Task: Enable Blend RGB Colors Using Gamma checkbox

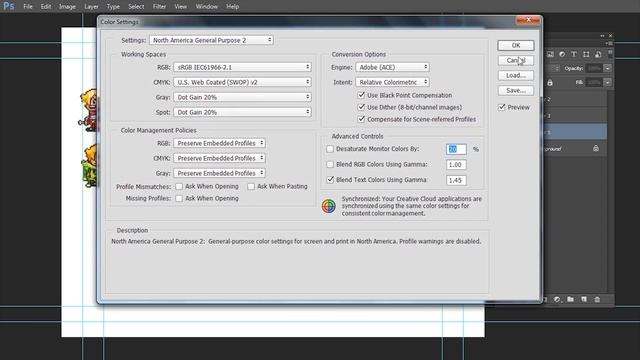Action: [x=330, y=164]
